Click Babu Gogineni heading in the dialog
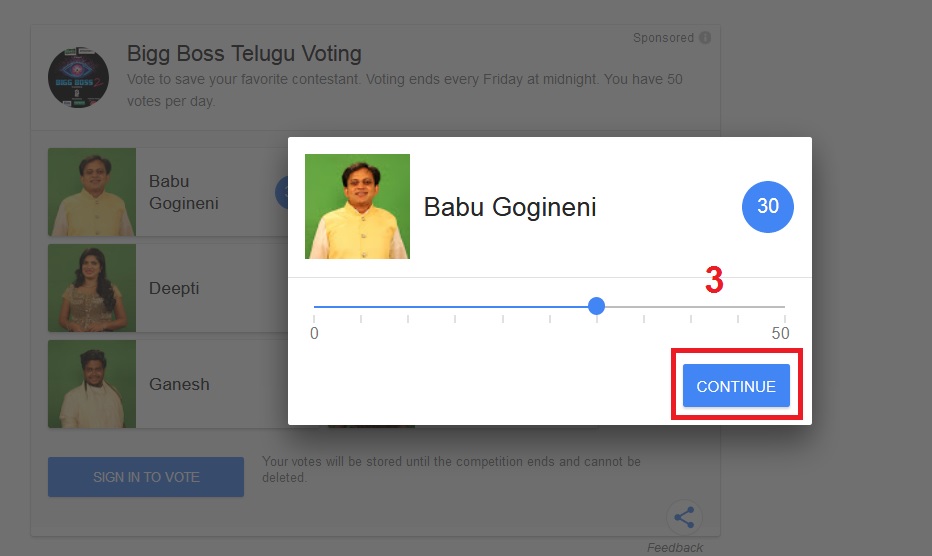 pyautogui.click(x=510, y=207)
